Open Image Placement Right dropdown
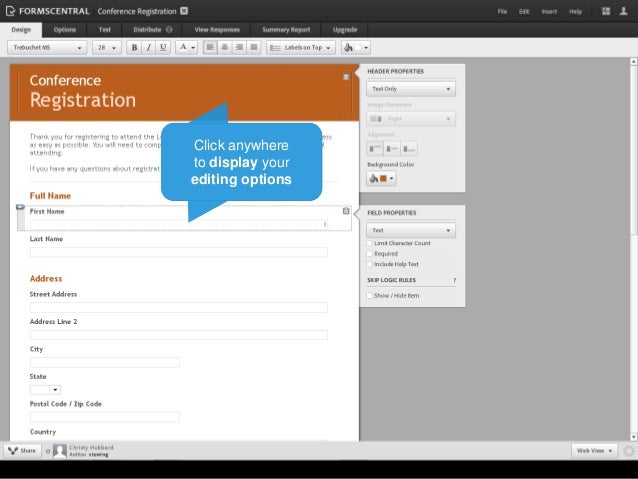638x479 pixels. [411, 119]
